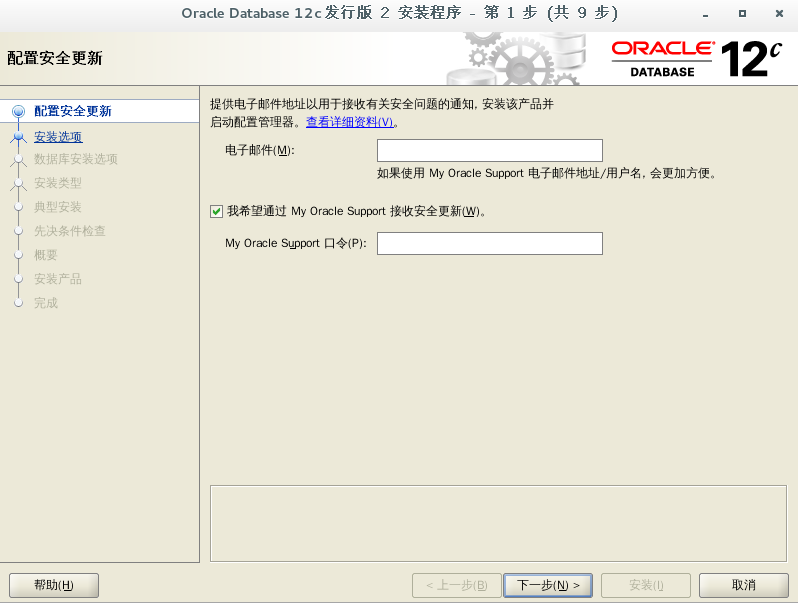This screenshot has width=798, height=603.
Task: Click 数据库安装选项 step label
Action: 76,159
